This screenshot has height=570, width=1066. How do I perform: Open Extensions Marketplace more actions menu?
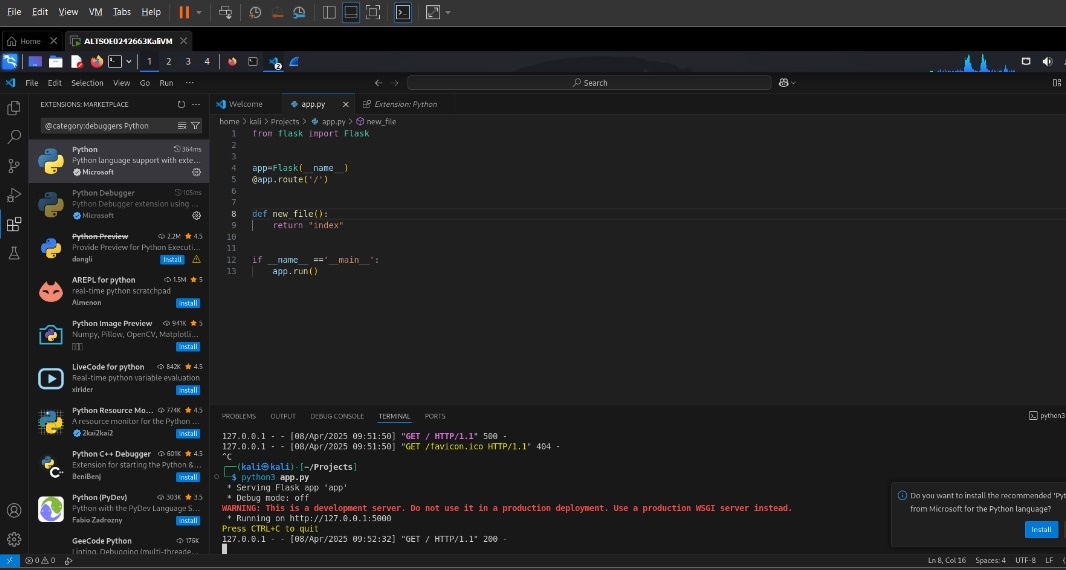[196, 104]
